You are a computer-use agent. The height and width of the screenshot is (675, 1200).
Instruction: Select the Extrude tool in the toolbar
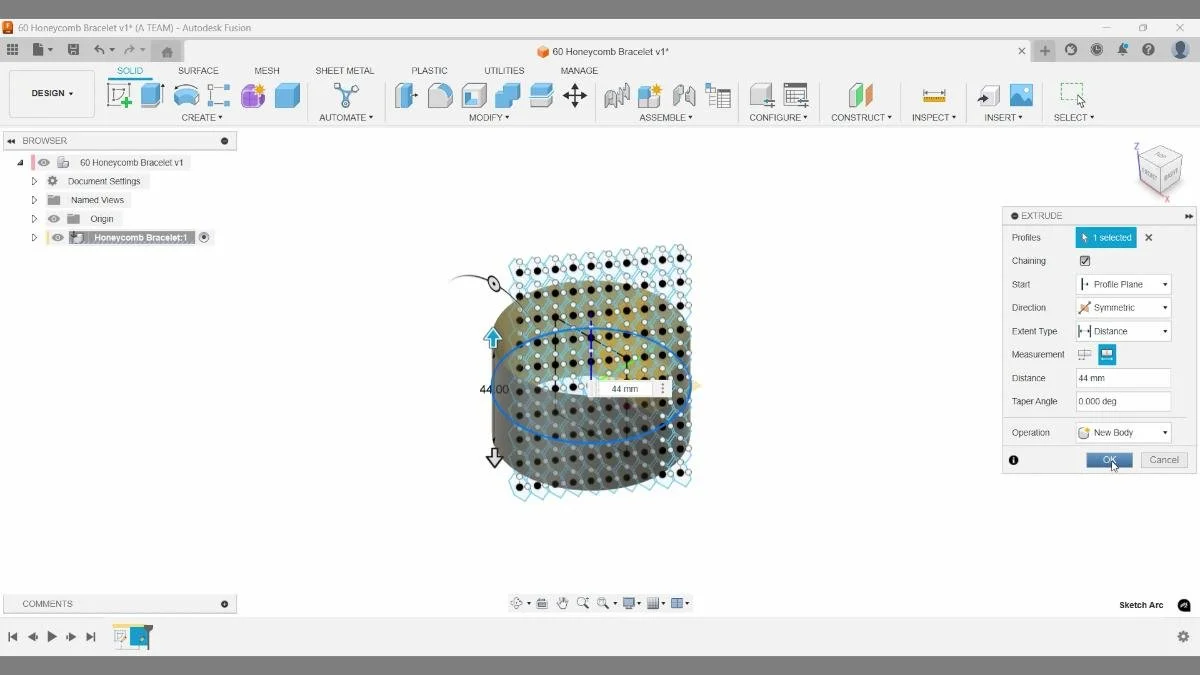click(152, 95)
